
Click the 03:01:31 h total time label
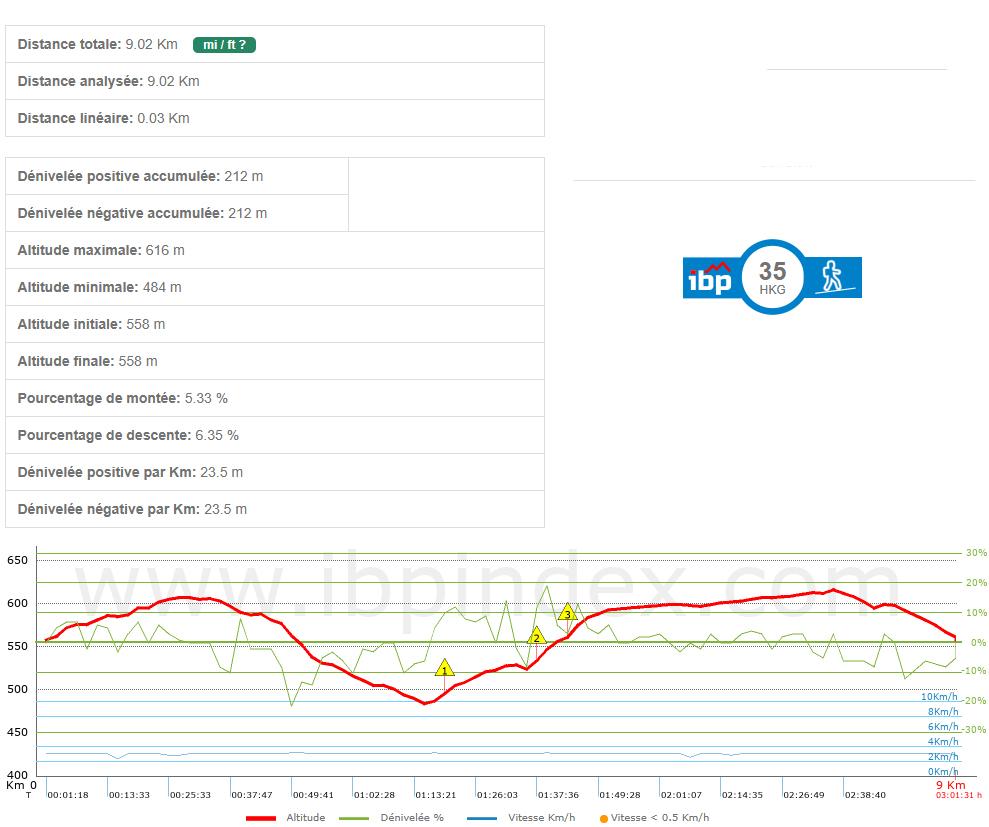[x=958, y=796]
